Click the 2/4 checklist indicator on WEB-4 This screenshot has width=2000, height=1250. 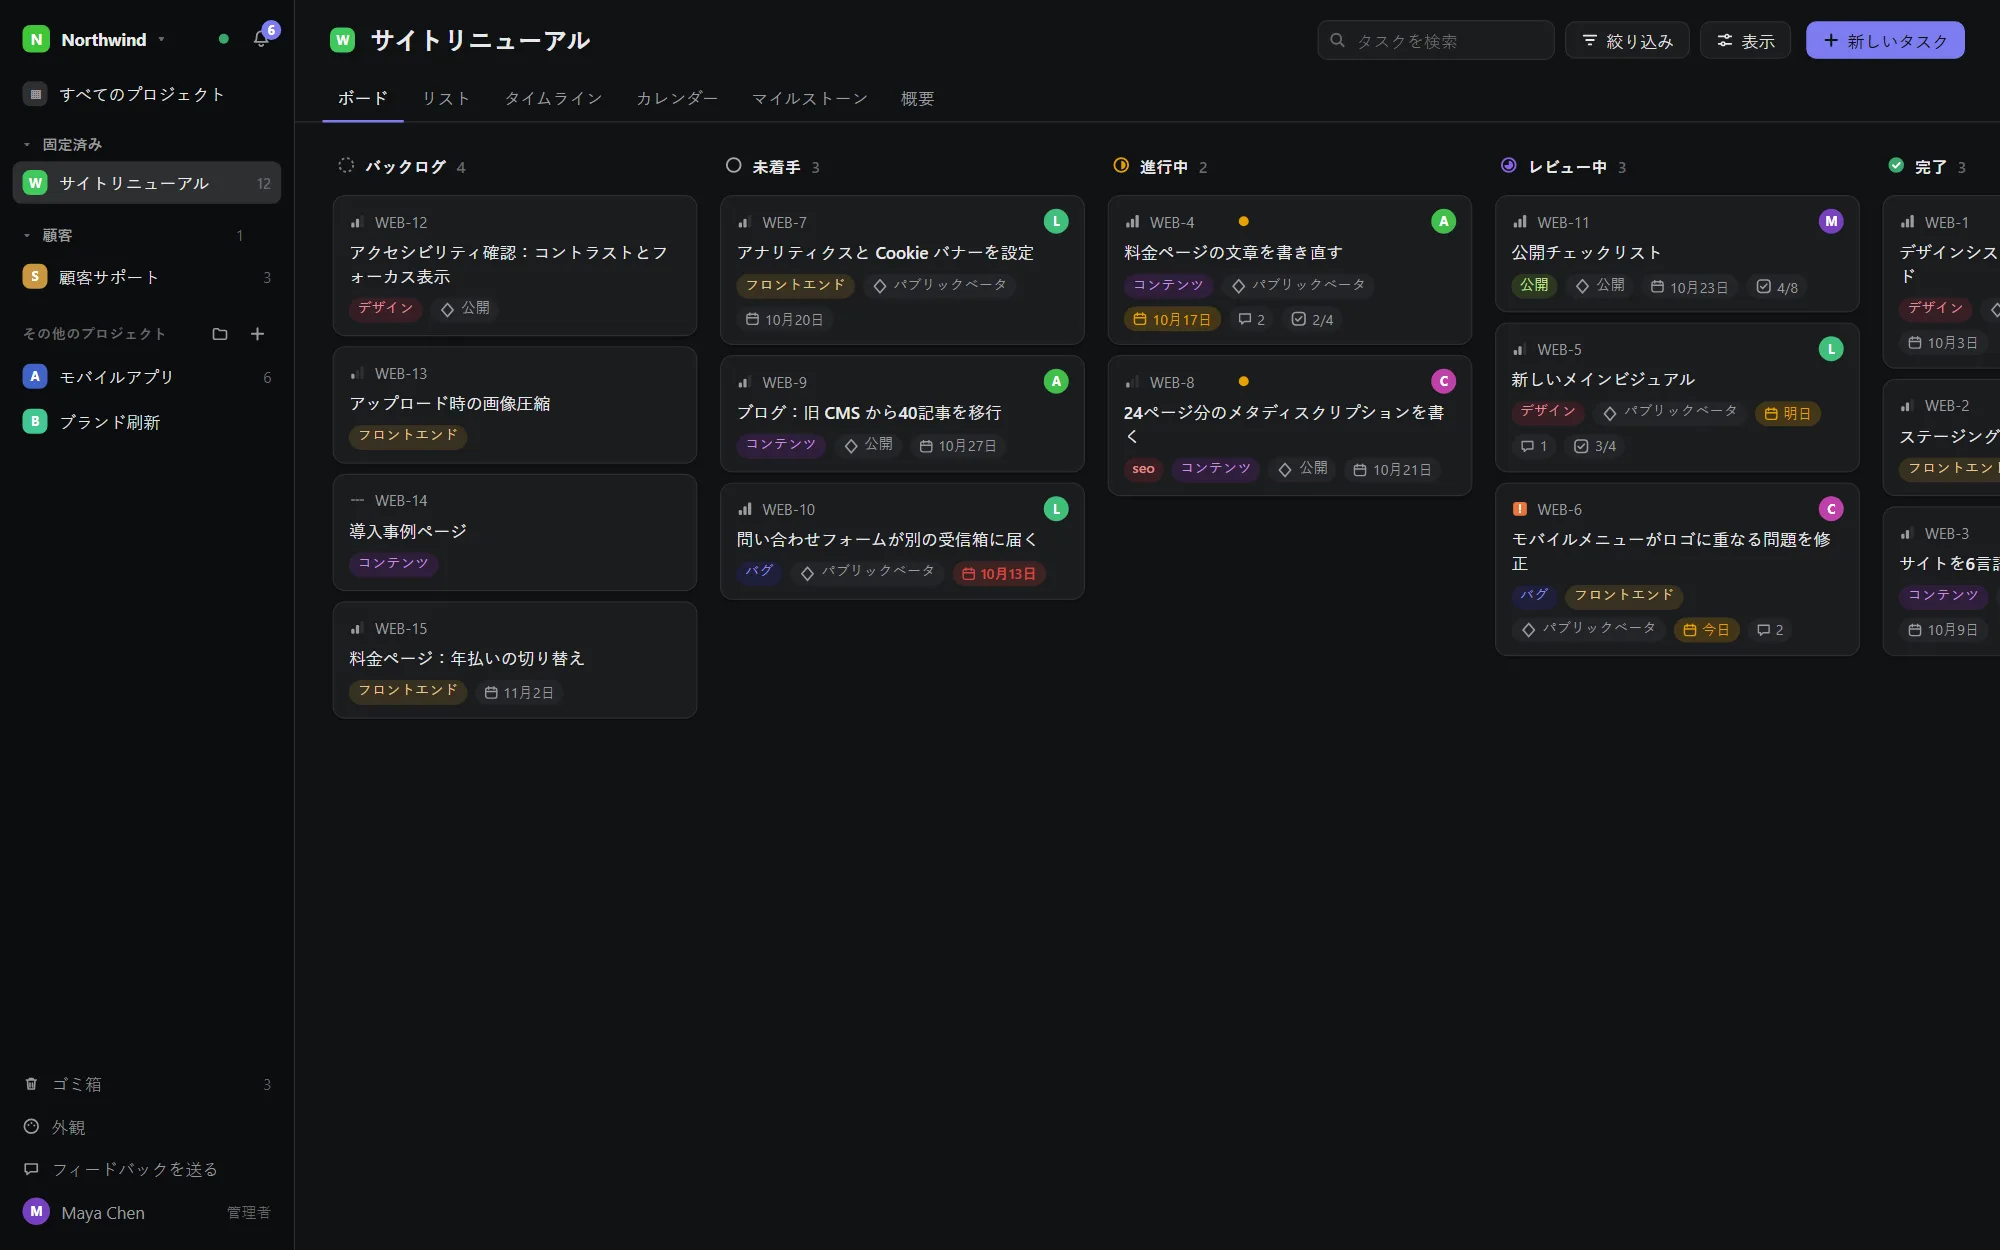[1312, 320]
